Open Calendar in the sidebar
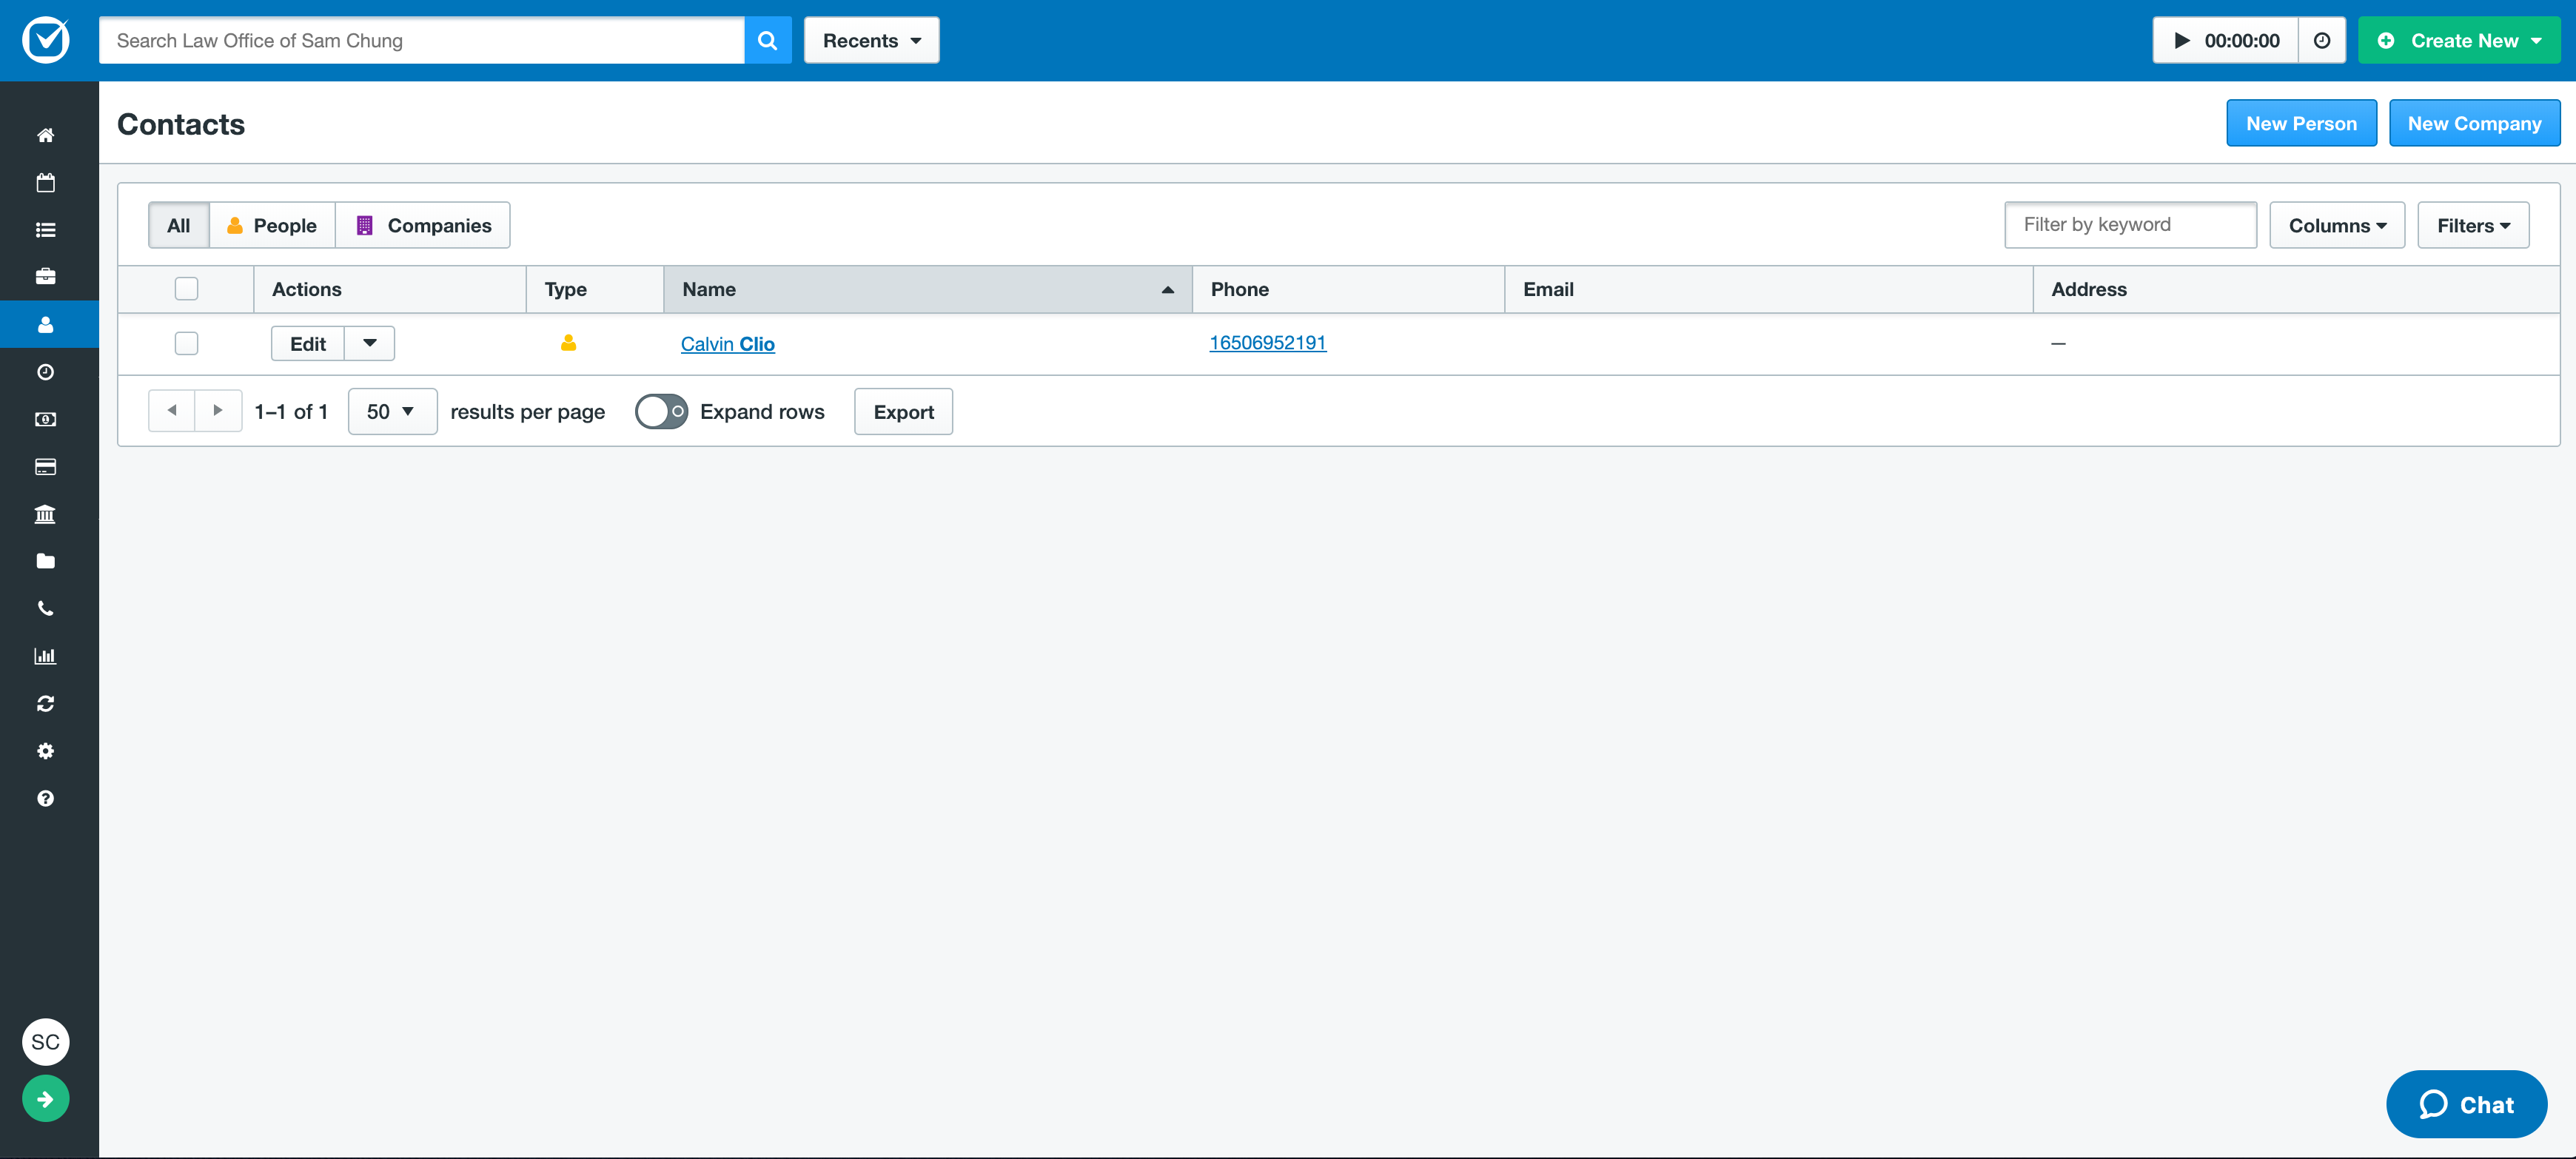2576x1159 pixels. click(x=46, y=182)
